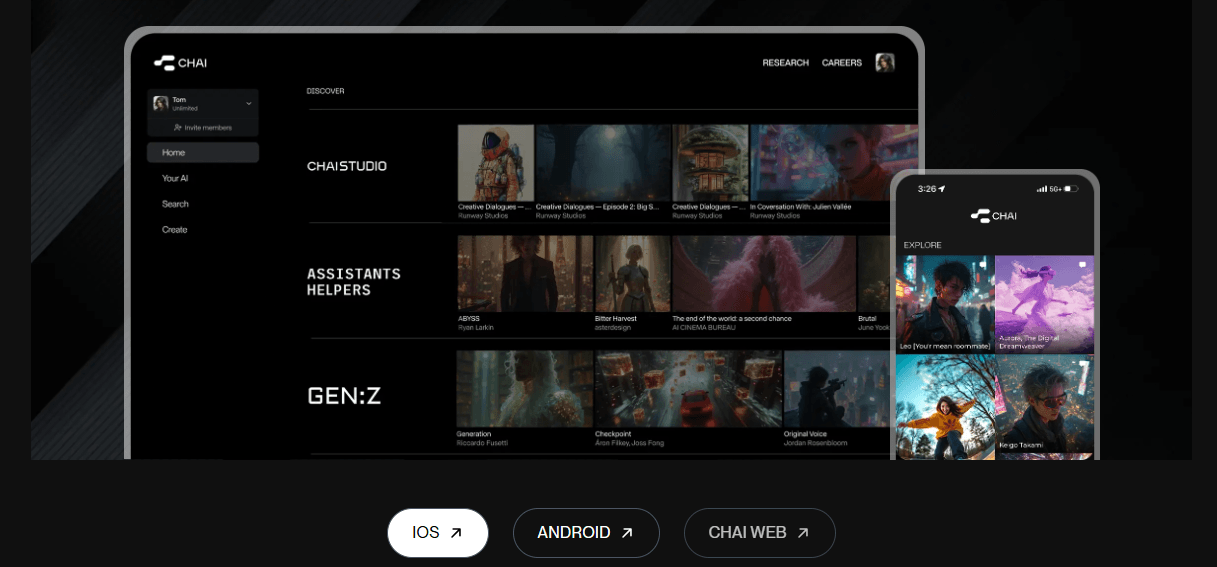Image resolution: width=1217 pixels, height=567 pixels.
Task: Select Home in the sidebar
Action: pos(203,152)
